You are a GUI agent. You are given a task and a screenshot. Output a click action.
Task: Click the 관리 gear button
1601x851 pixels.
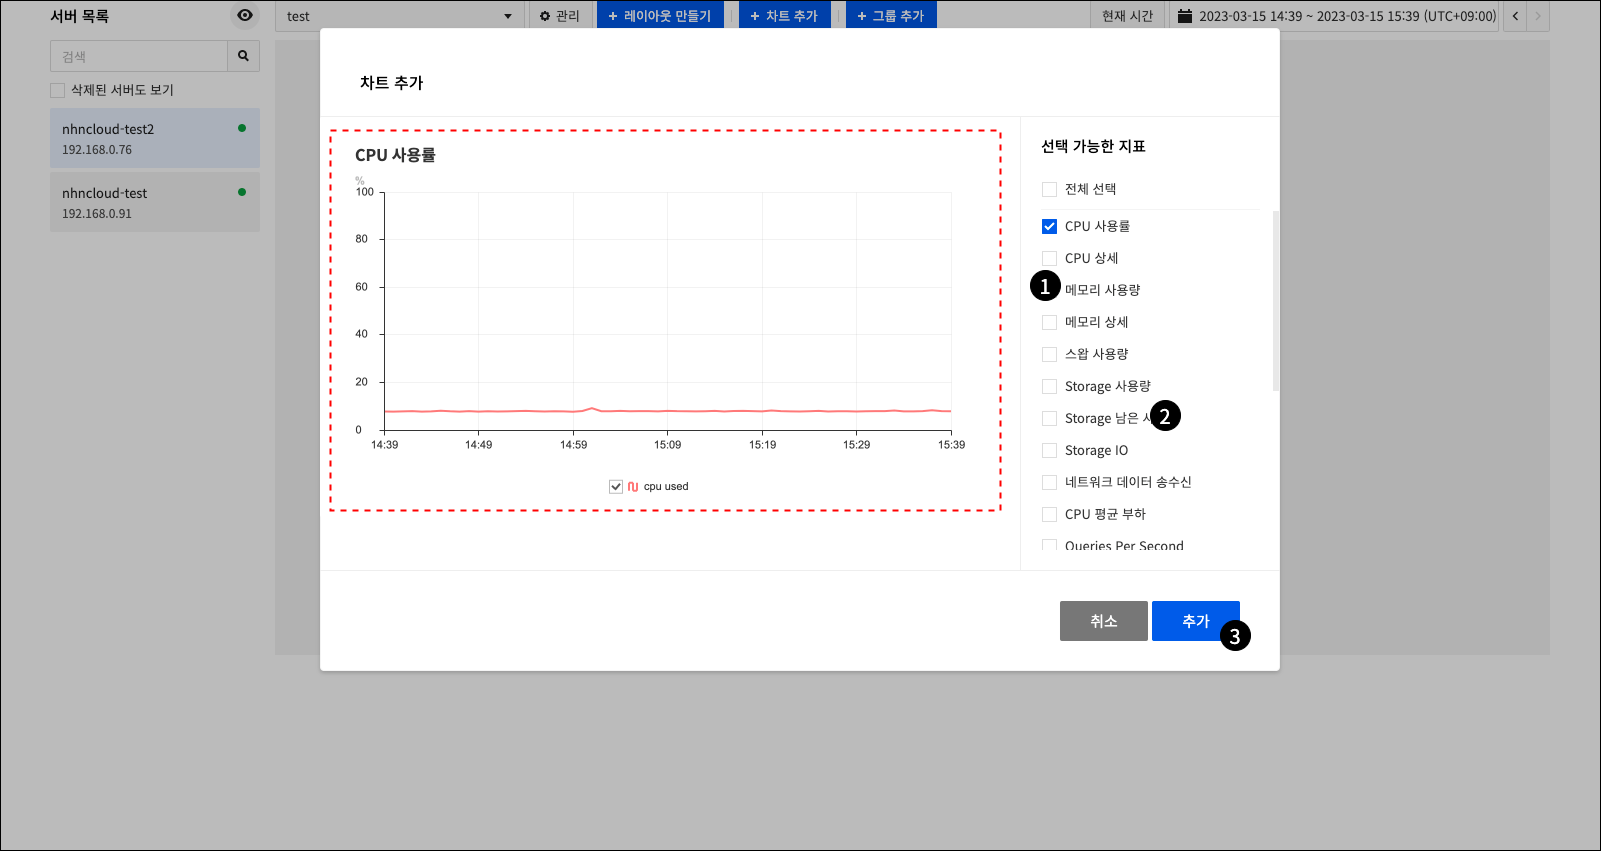pyautogui.click(x=560, y=16)
